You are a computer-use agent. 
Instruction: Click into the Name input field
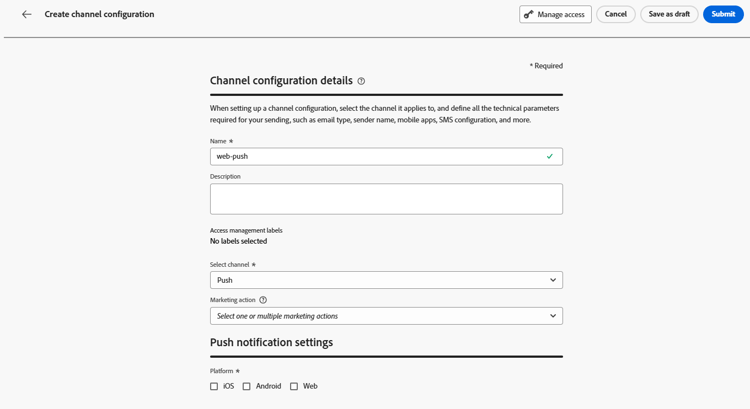point(376,157)
